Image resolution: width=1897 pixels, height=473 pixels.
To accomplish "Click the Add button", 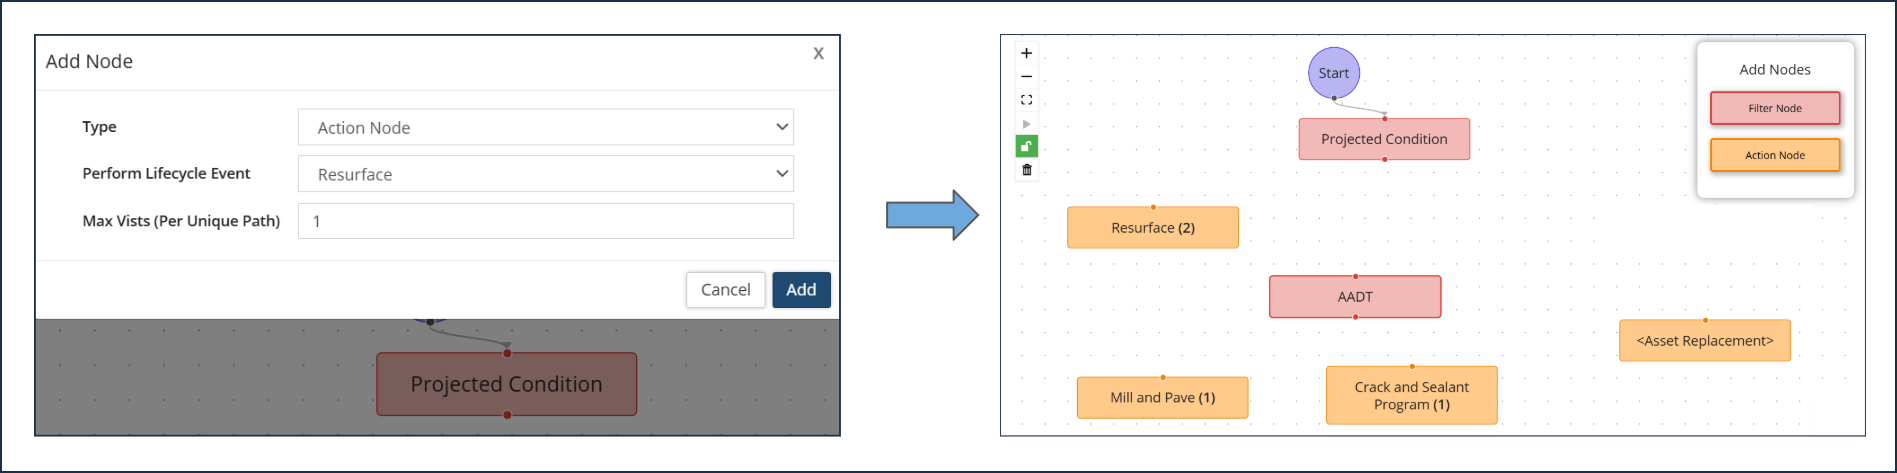I will tap(801, 290).
